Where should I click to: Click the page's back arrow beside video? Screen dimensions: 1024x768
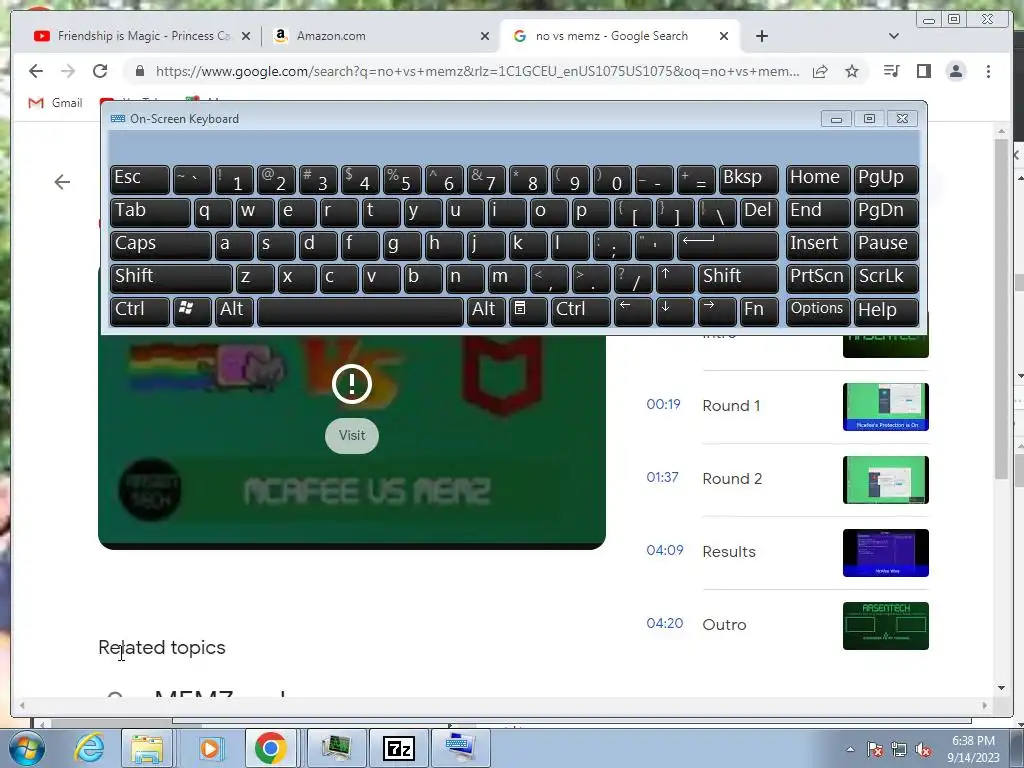pos(62,182)
